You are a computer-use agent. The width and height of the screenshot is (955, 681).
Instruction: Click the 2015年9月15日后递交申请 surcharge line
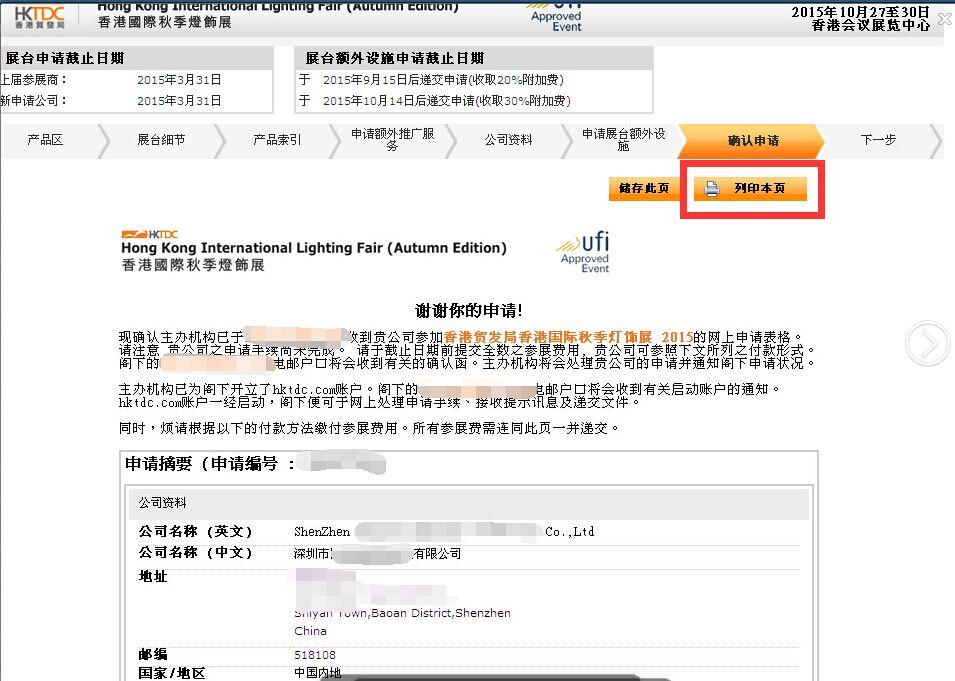pos(443,80)
